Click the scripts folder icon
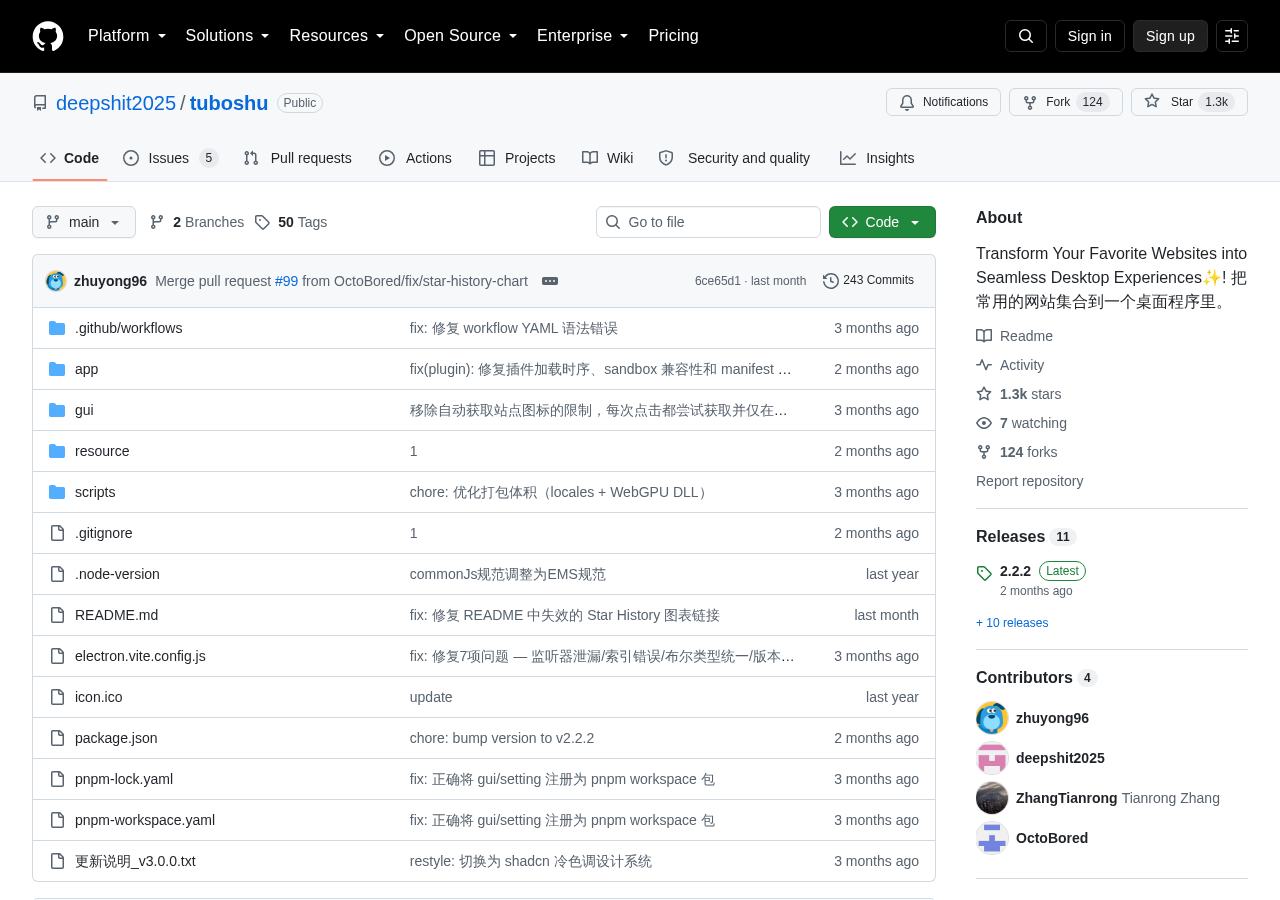This screenshot has width=1280, height=900. (x=57, y=492)
